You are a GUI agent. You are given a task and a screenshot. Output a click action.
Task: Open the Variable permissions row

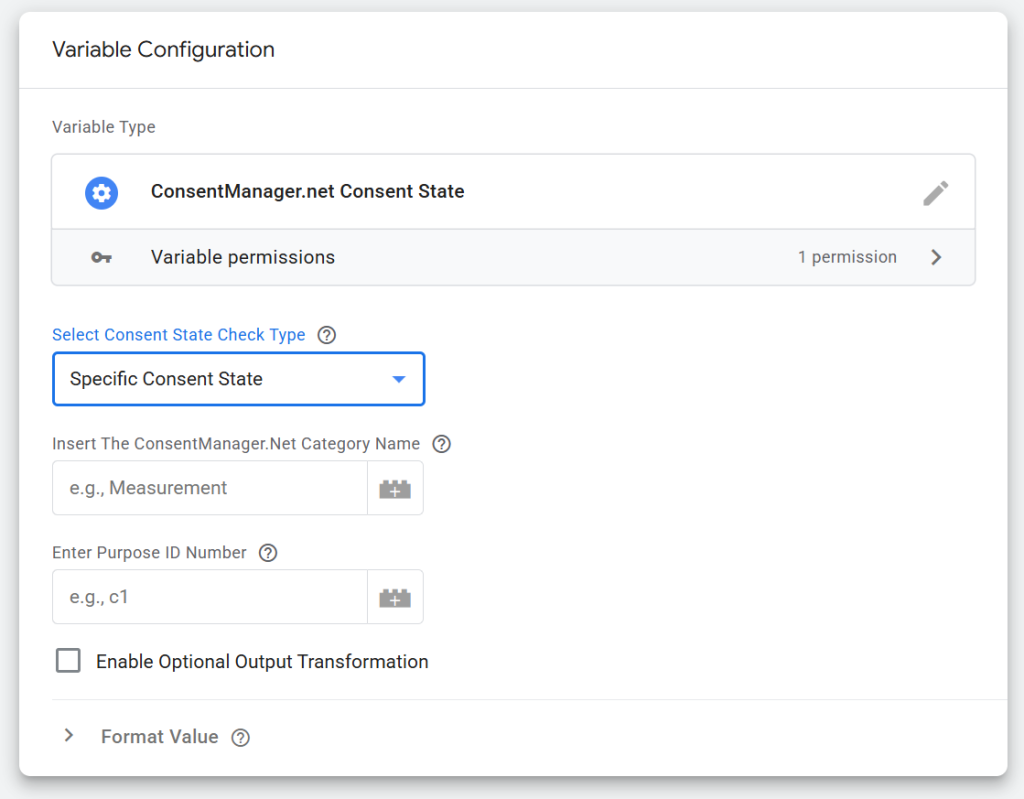tap(513, 257)
